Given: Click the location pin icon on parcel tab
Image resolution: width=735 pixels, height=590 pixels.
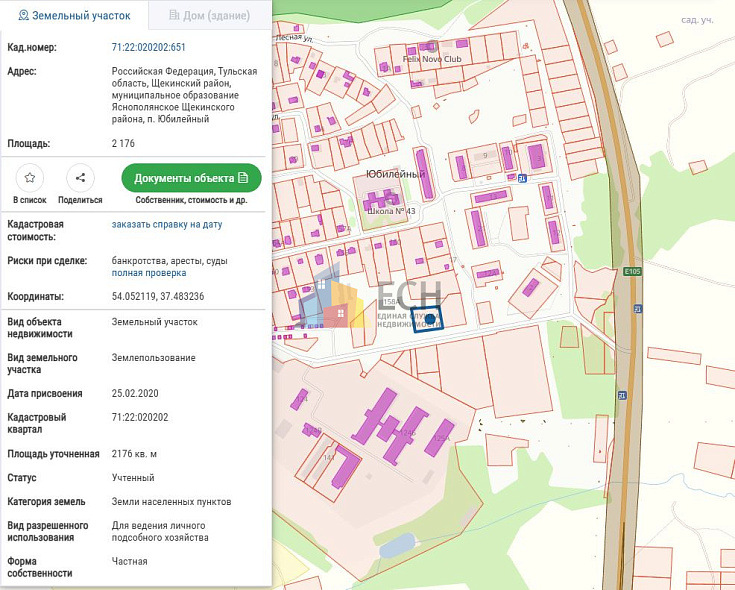Looking at the screenshot, I should 23,15.
